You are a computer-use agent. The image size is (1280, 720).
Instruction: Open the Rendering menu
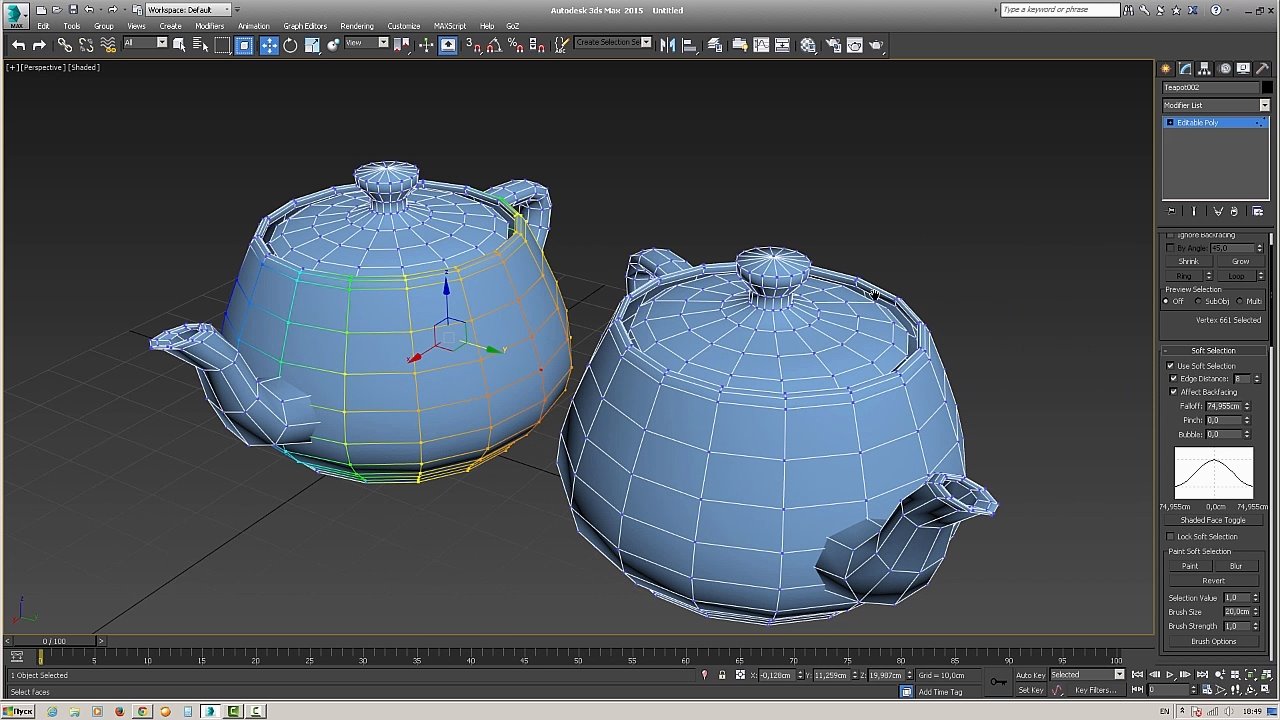pyautogui.click(x=357, y=26)
